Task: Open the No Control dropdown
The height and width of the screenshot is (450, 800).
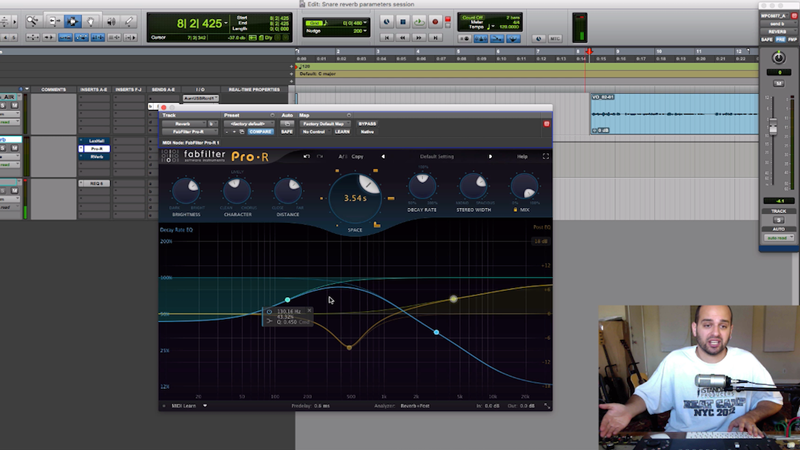Action: pyautogui.click(x=314, y=132)
